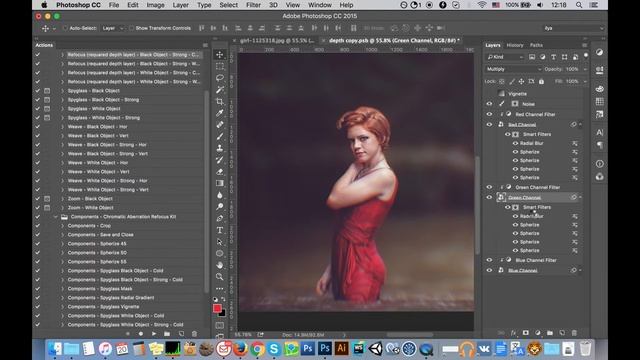Open the Layer menu

click(x=180, y=5)
